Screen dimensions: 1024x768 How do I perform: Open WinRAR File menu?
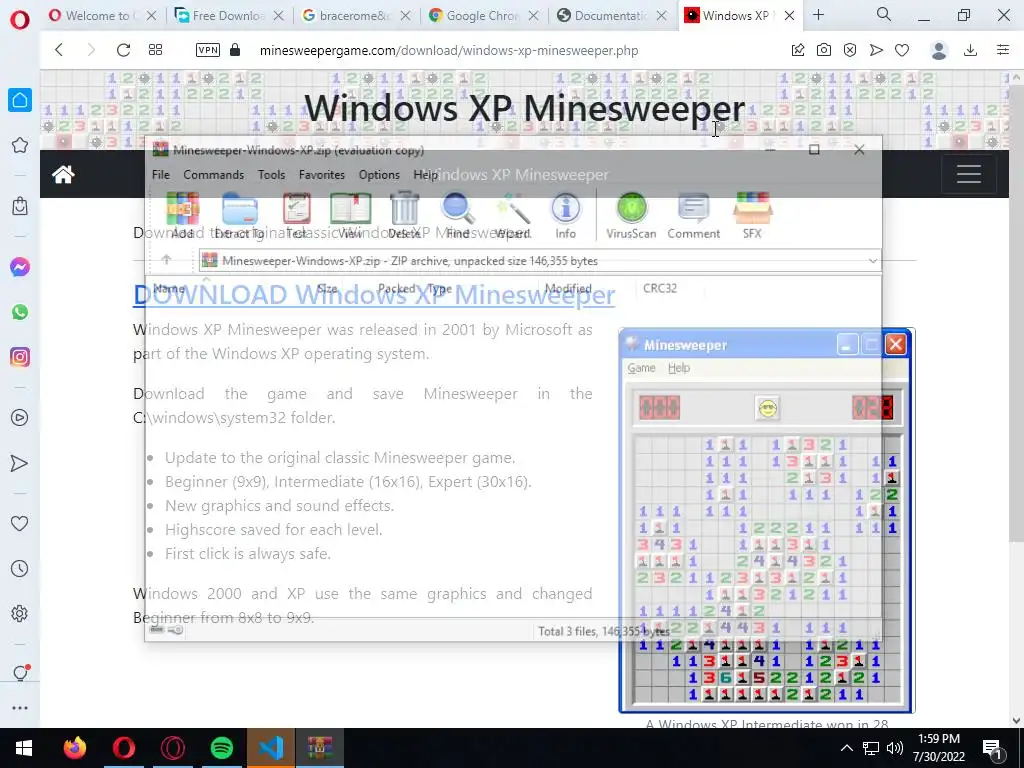coord(161,174)
